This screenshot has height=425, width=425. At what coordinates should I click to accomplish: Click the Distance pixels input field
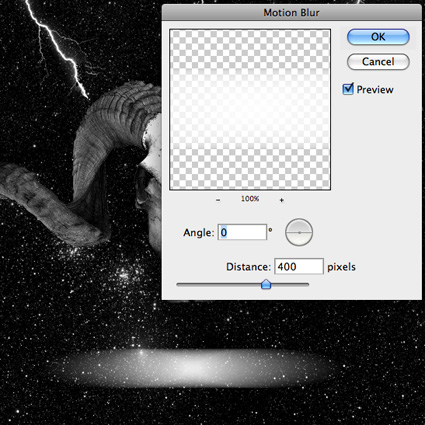click(x=299, y=266)
